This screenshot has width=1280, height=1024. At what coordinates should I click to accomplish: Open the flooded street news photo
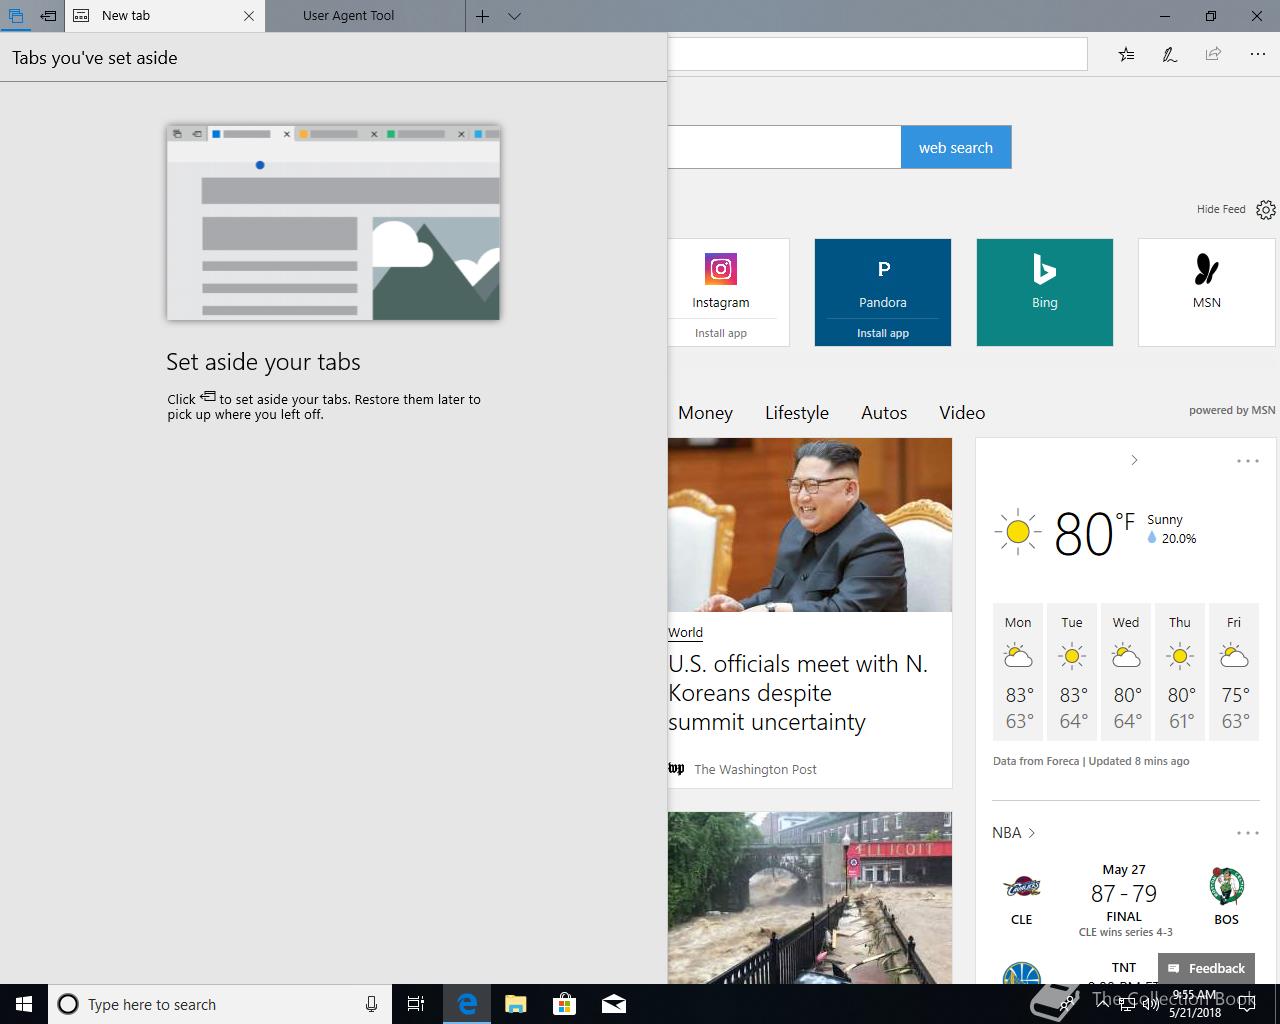[810, 898]
